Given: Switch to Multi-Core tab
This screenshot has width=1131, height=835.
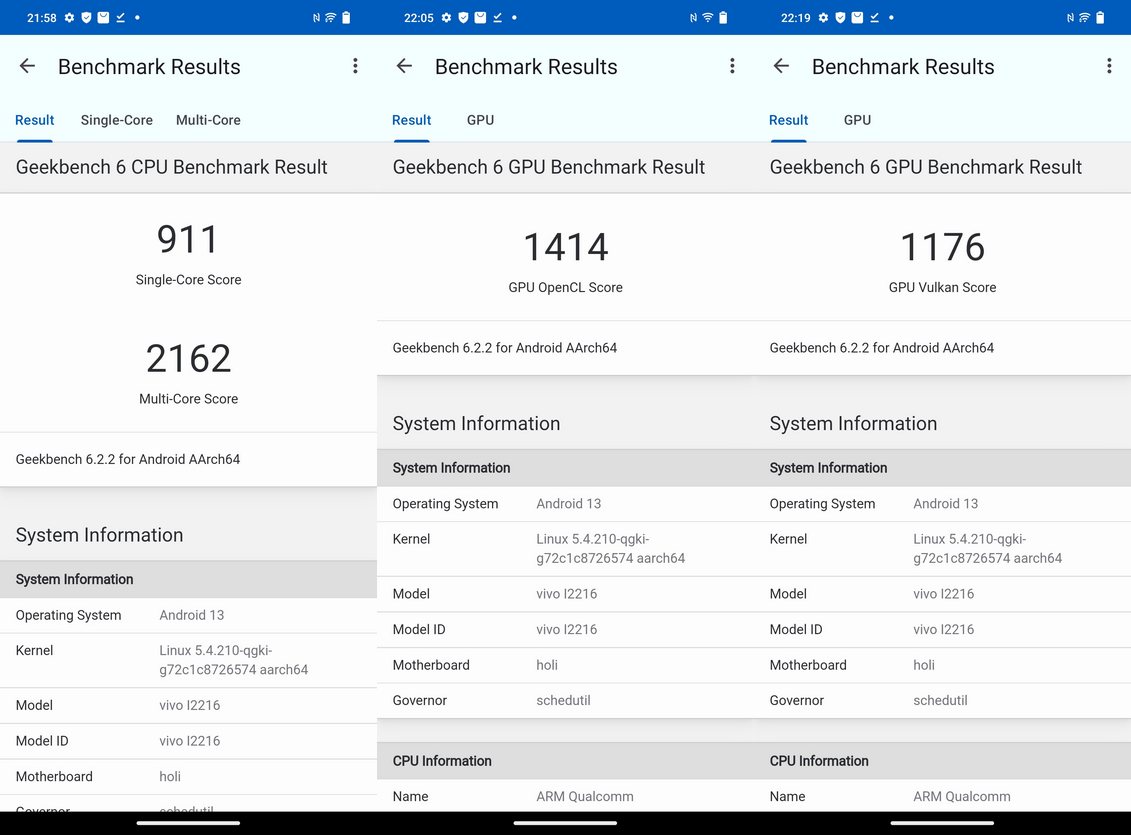Looking at the screenshot, I should click(x=208, y=120).
